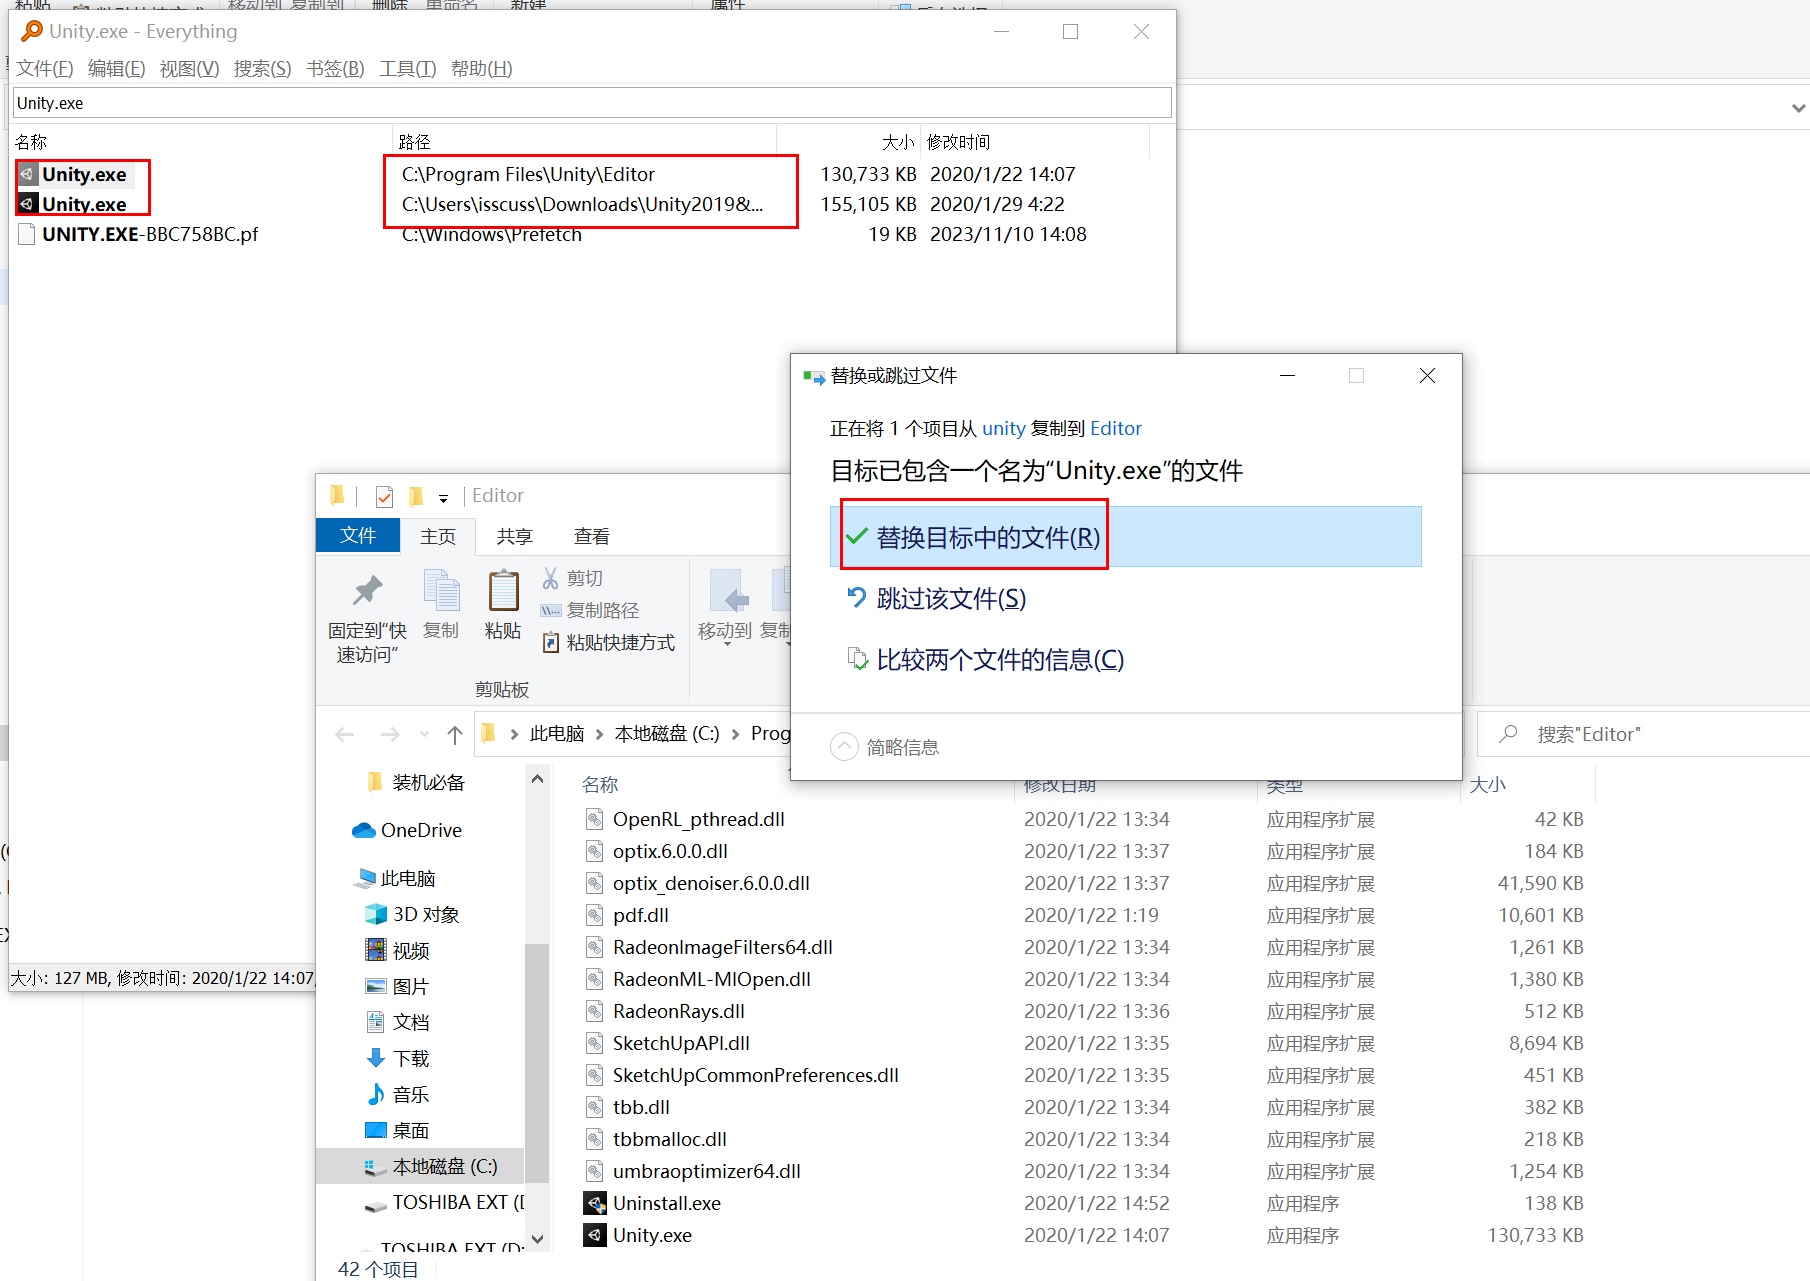Click the search magnifier in Editor search box
The image size is (1810, 1281).
point(1508,734)
